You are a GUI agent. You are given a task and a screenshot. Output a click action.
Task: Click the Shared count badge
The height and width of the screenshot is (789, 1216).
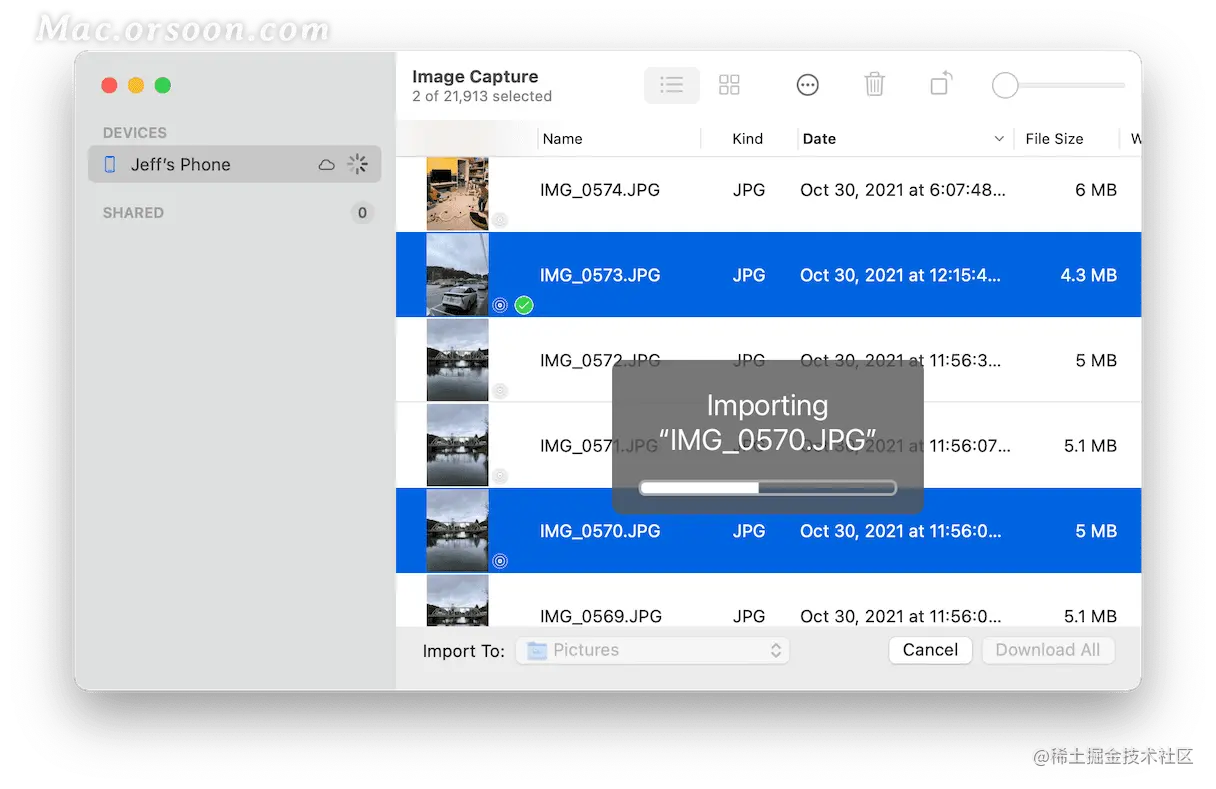(x=362, y=212)
